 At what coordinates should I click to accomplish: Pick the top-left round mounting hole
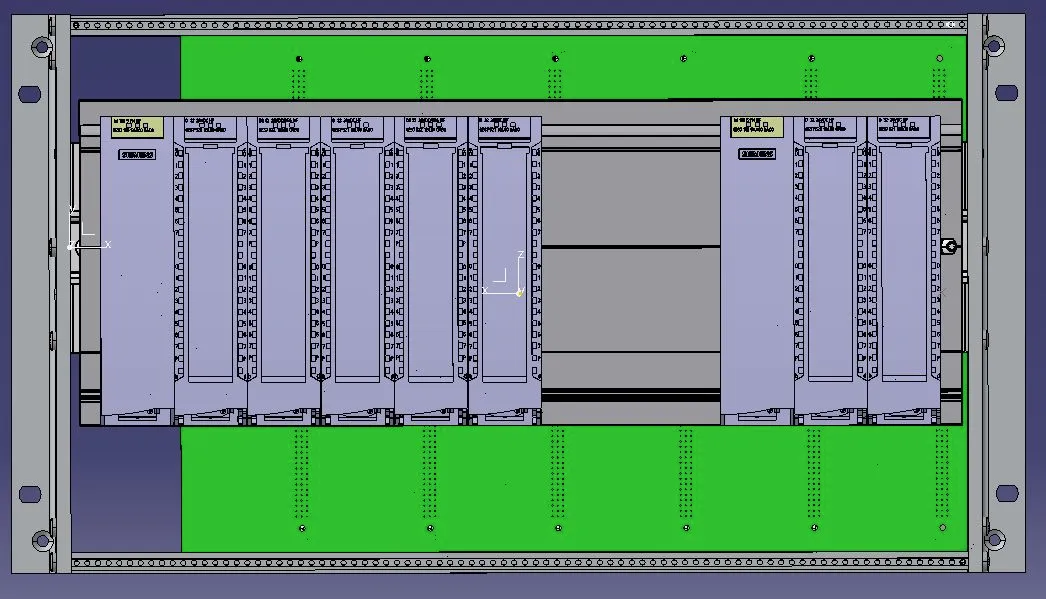tap(41, 46)
